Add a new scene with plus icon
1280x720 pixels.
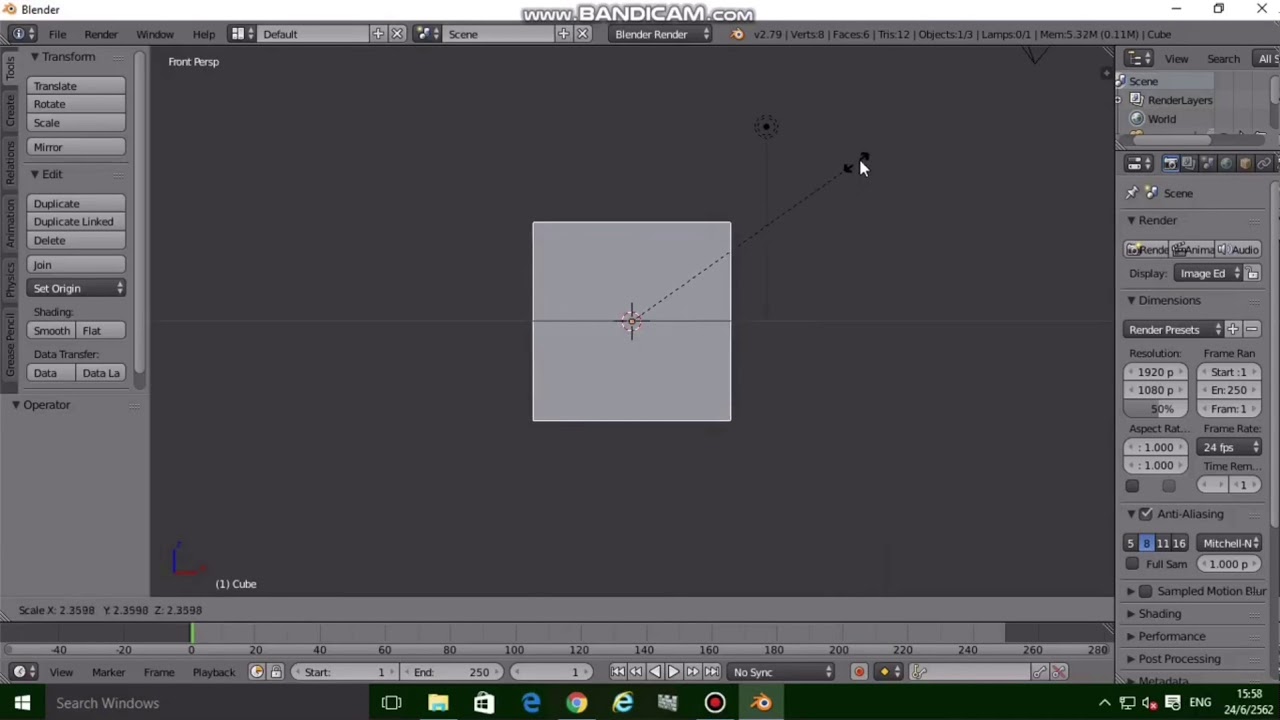(563, 34)
